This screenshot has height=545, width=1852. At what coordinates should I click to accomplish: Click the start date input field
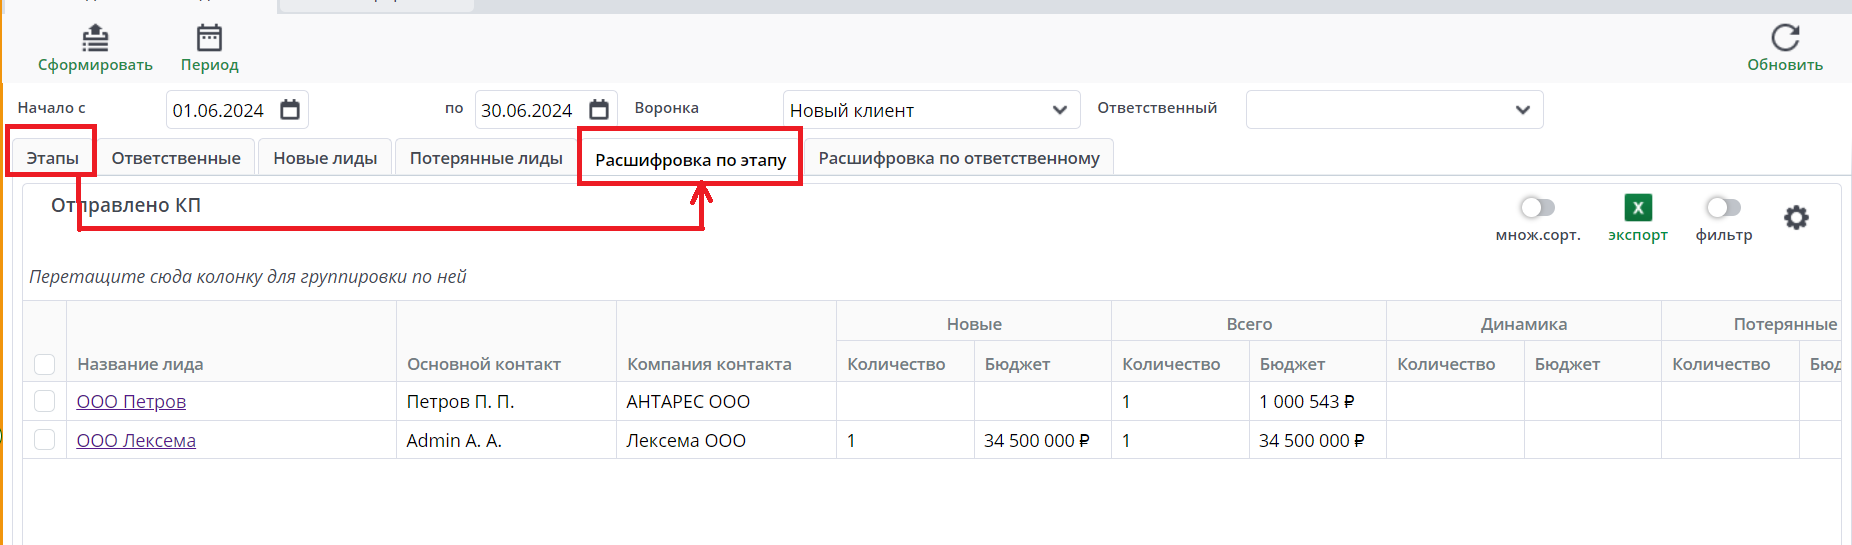[x=219, y=110]
